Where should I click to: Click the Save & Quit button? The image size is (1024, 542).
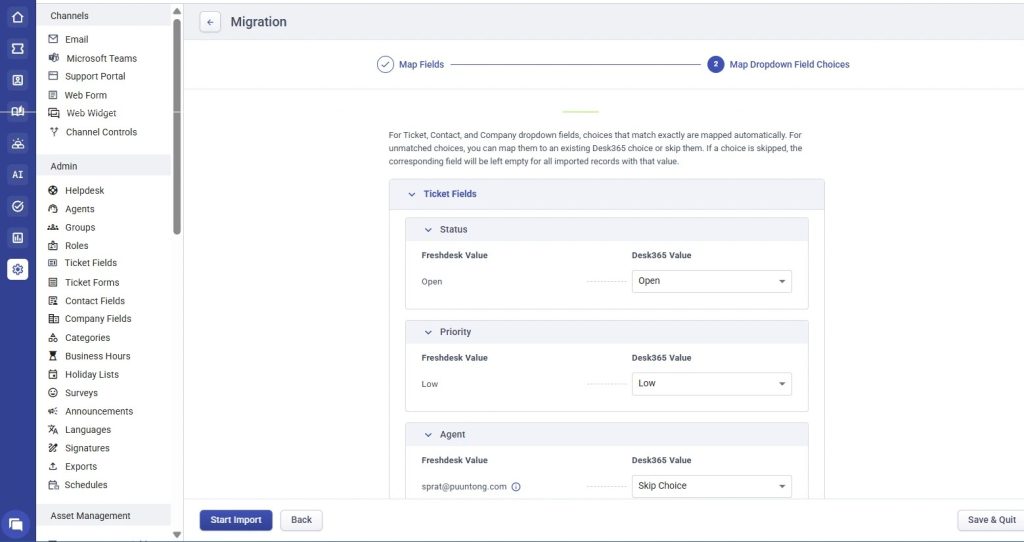click(x=991, y=520)
